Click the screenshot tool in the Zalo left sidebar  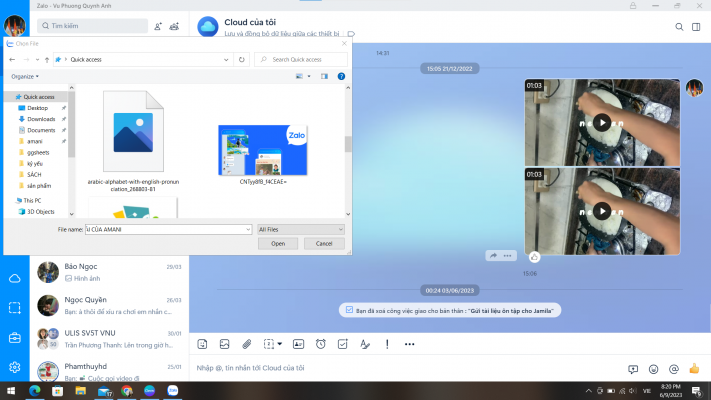click(15, 308)
